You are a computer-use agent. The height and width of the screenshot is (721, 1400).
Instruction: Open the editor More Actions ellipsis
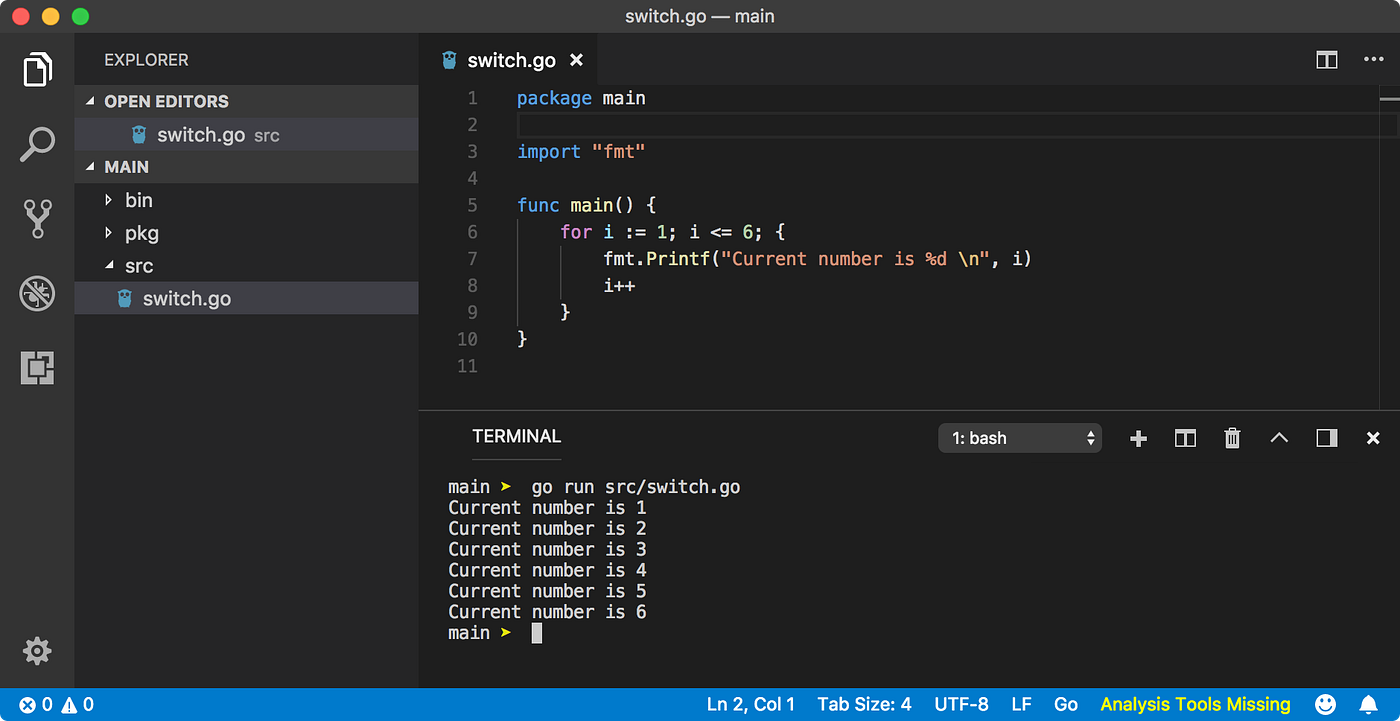click(1374, 60)
